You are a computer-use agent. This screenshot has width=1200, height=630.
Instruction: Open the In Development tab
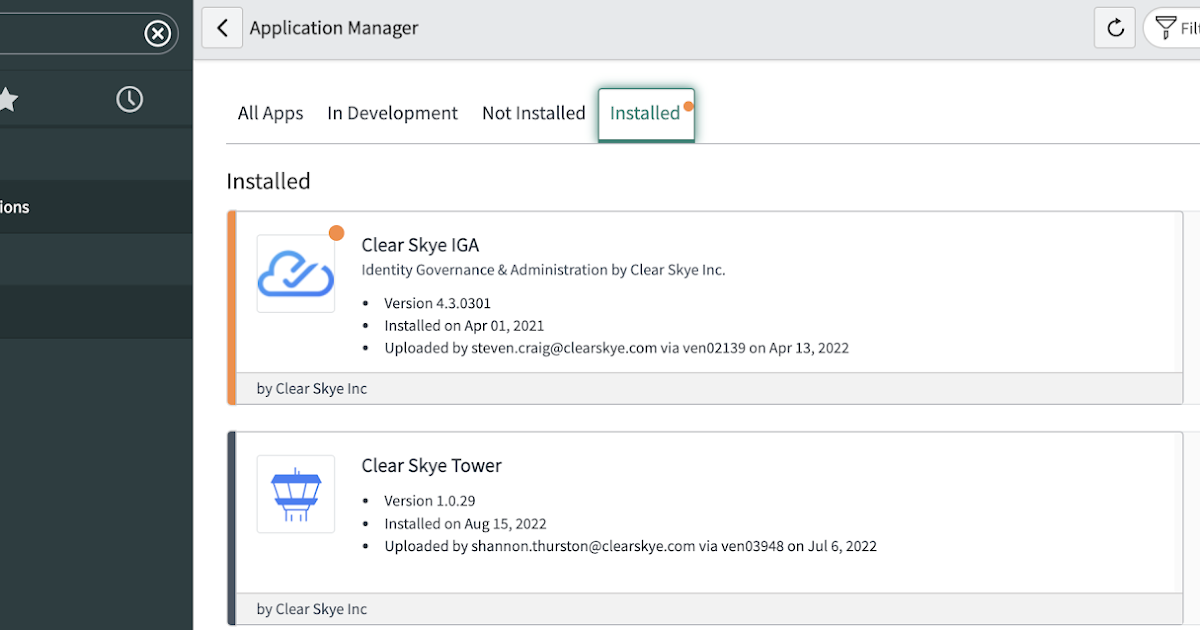tap(391, 113)
